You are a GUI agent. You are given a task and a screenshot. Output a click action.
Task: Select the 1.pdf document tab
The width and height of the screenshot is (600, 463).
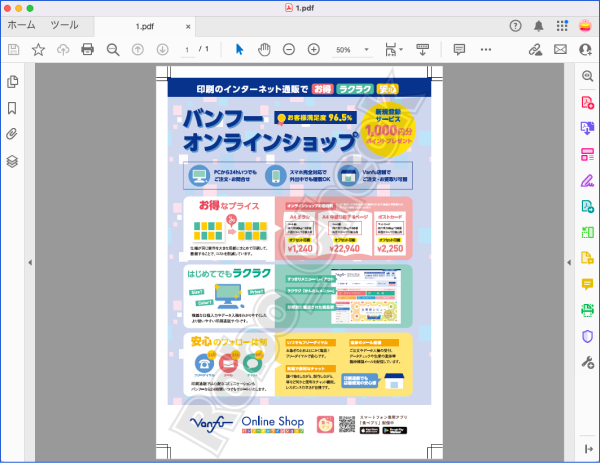pos(145,26)
